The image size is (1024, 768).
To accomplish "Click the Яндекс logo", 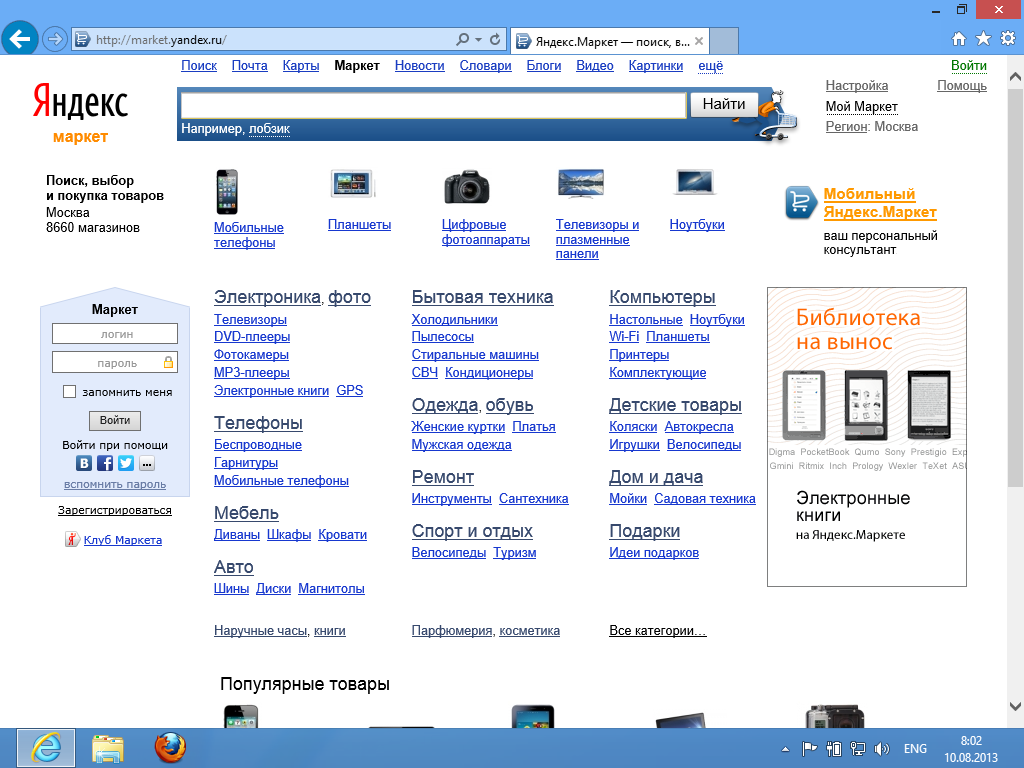I will 80,101.
